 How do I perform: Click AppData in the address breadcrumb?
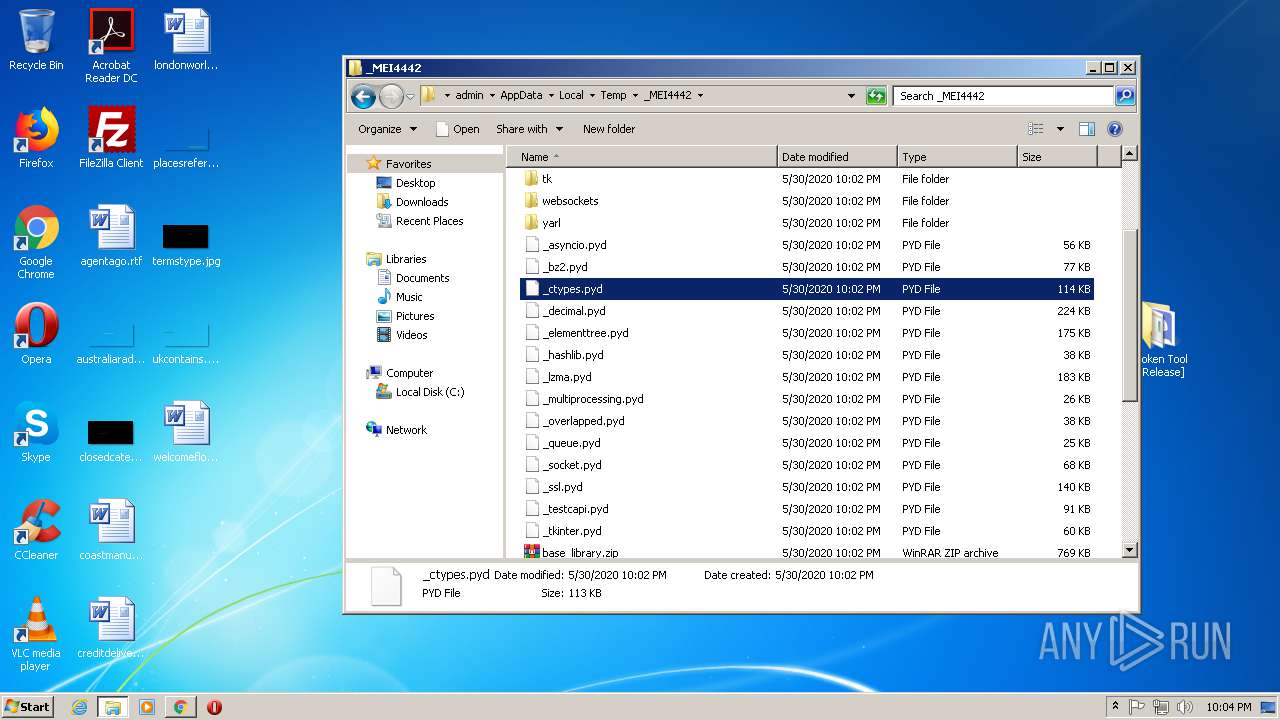point(521,96)
